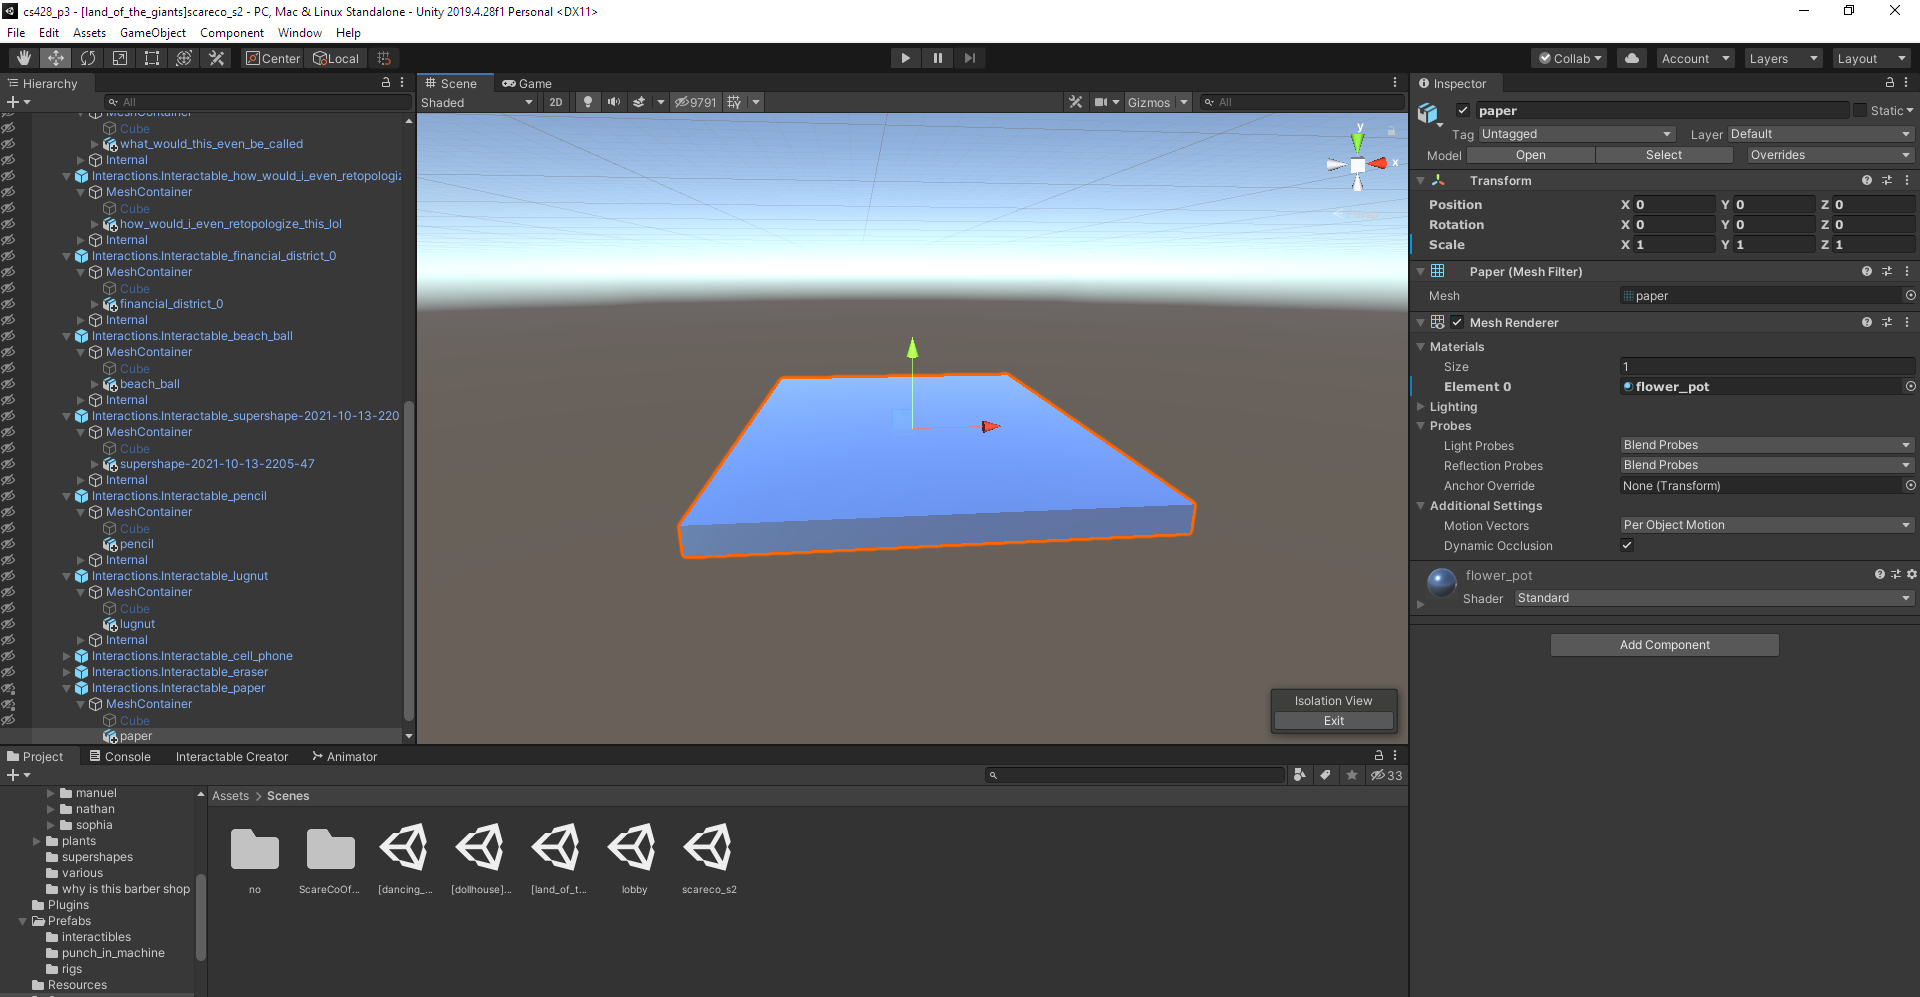Select the Move tool in toolbar
Viewport: 1920px width, 997px height.
coord(56,58)
